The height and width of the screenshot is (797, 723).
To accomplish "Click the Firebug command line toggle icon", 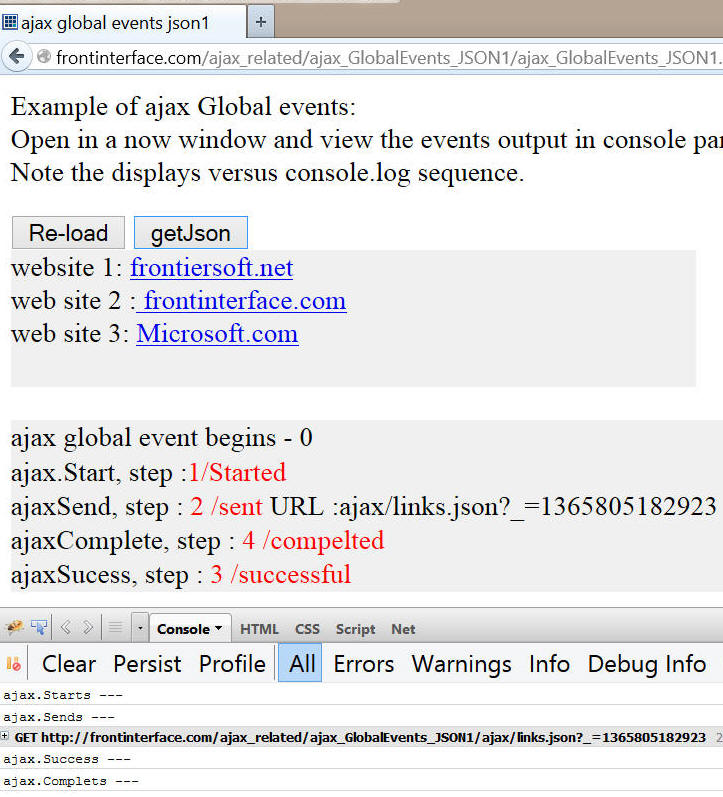I will point(115,628).
